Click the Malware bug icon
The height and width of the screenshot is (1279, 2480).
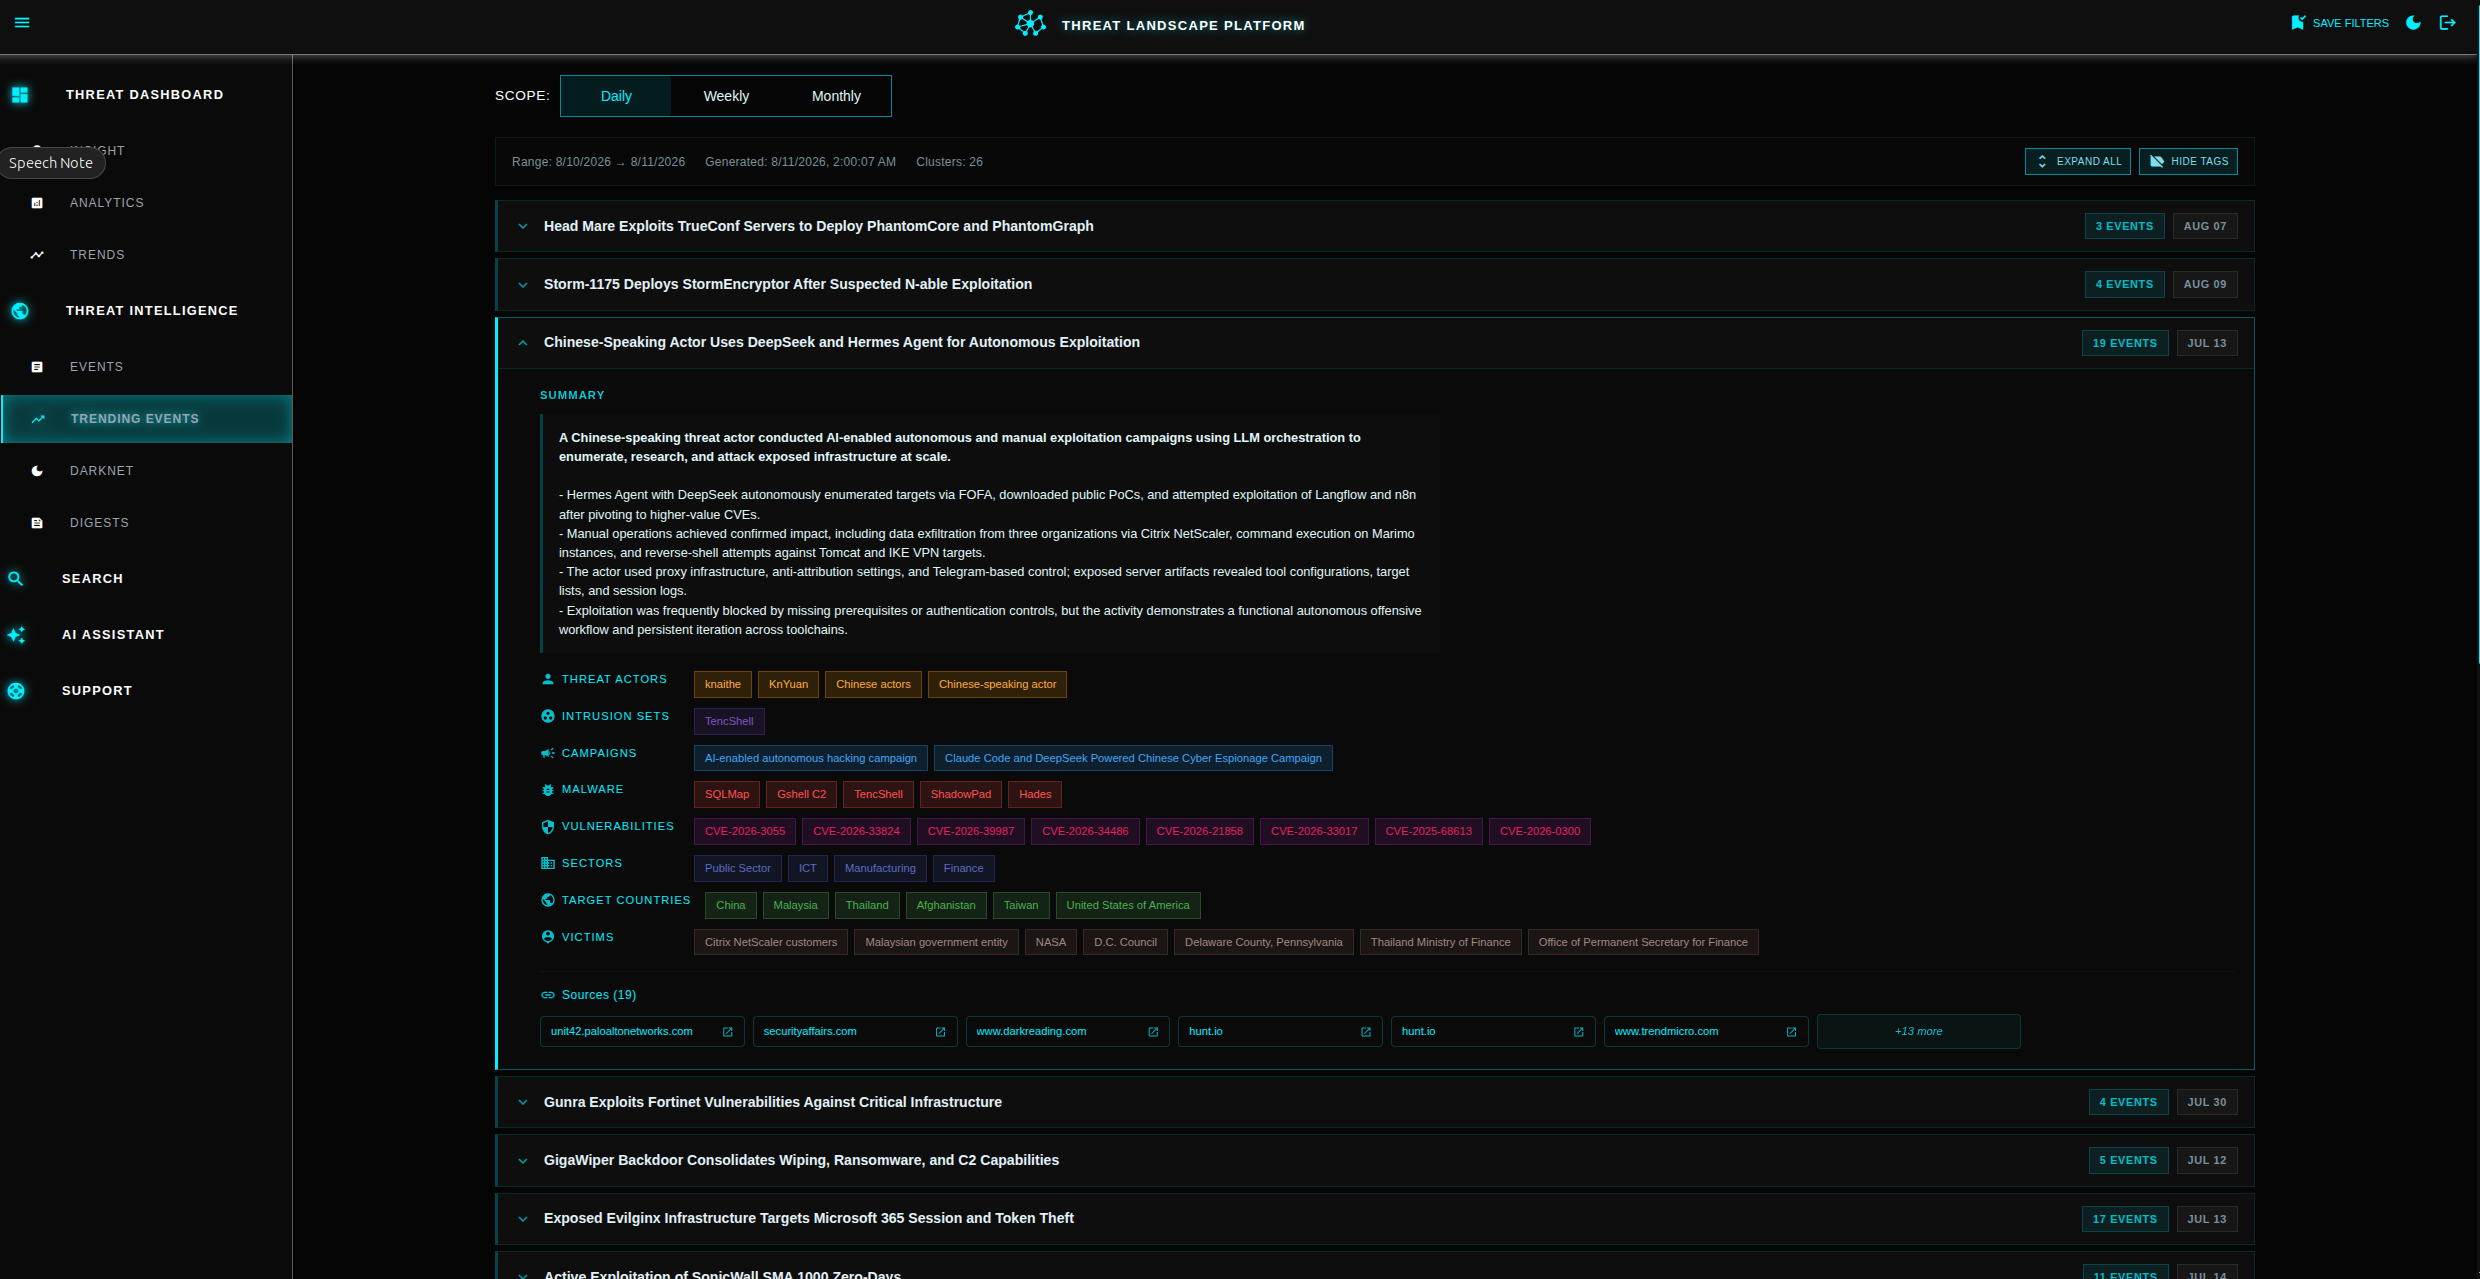(x=548, y=790)
